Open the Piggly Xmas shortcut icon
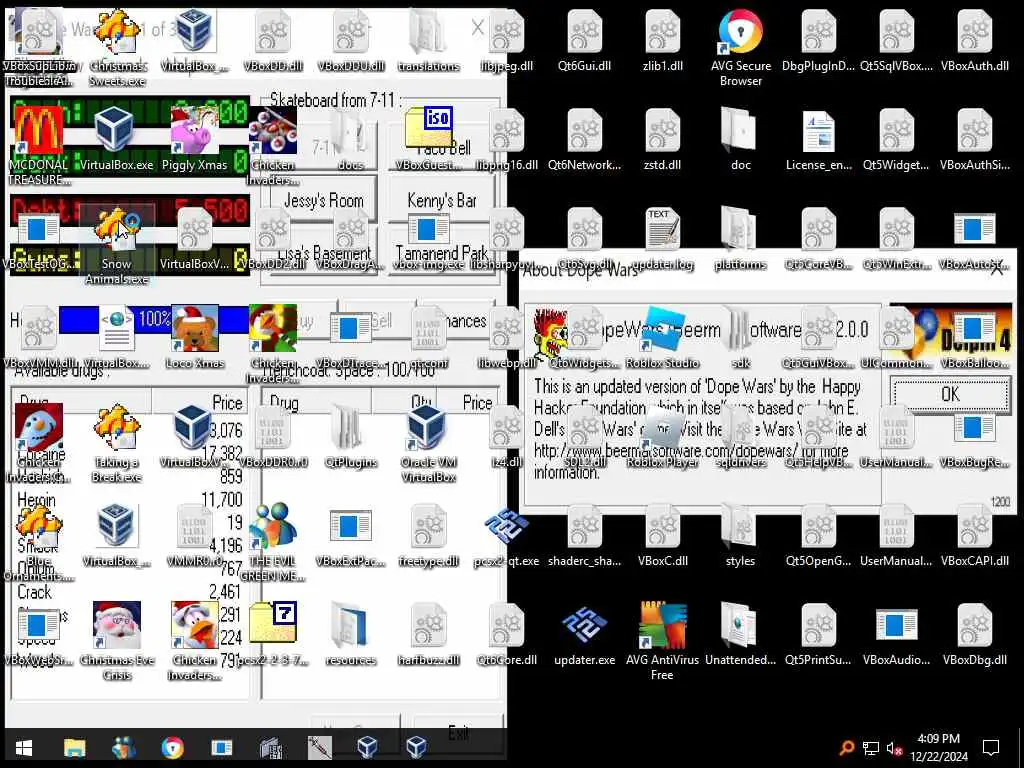Image resolution: width=1024 pixels, height=768 pixels. pos(195,138)
